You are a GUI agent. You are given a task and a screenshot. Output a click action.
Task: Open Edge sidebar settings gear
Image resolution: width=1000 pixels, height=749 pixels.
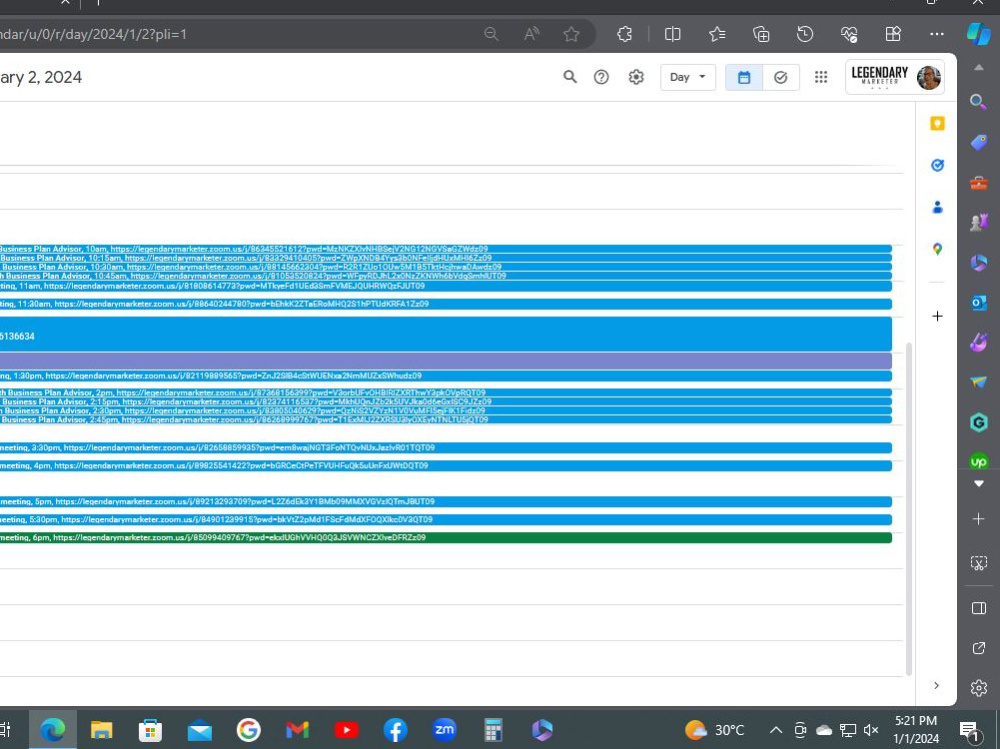[x=978, y=688]
